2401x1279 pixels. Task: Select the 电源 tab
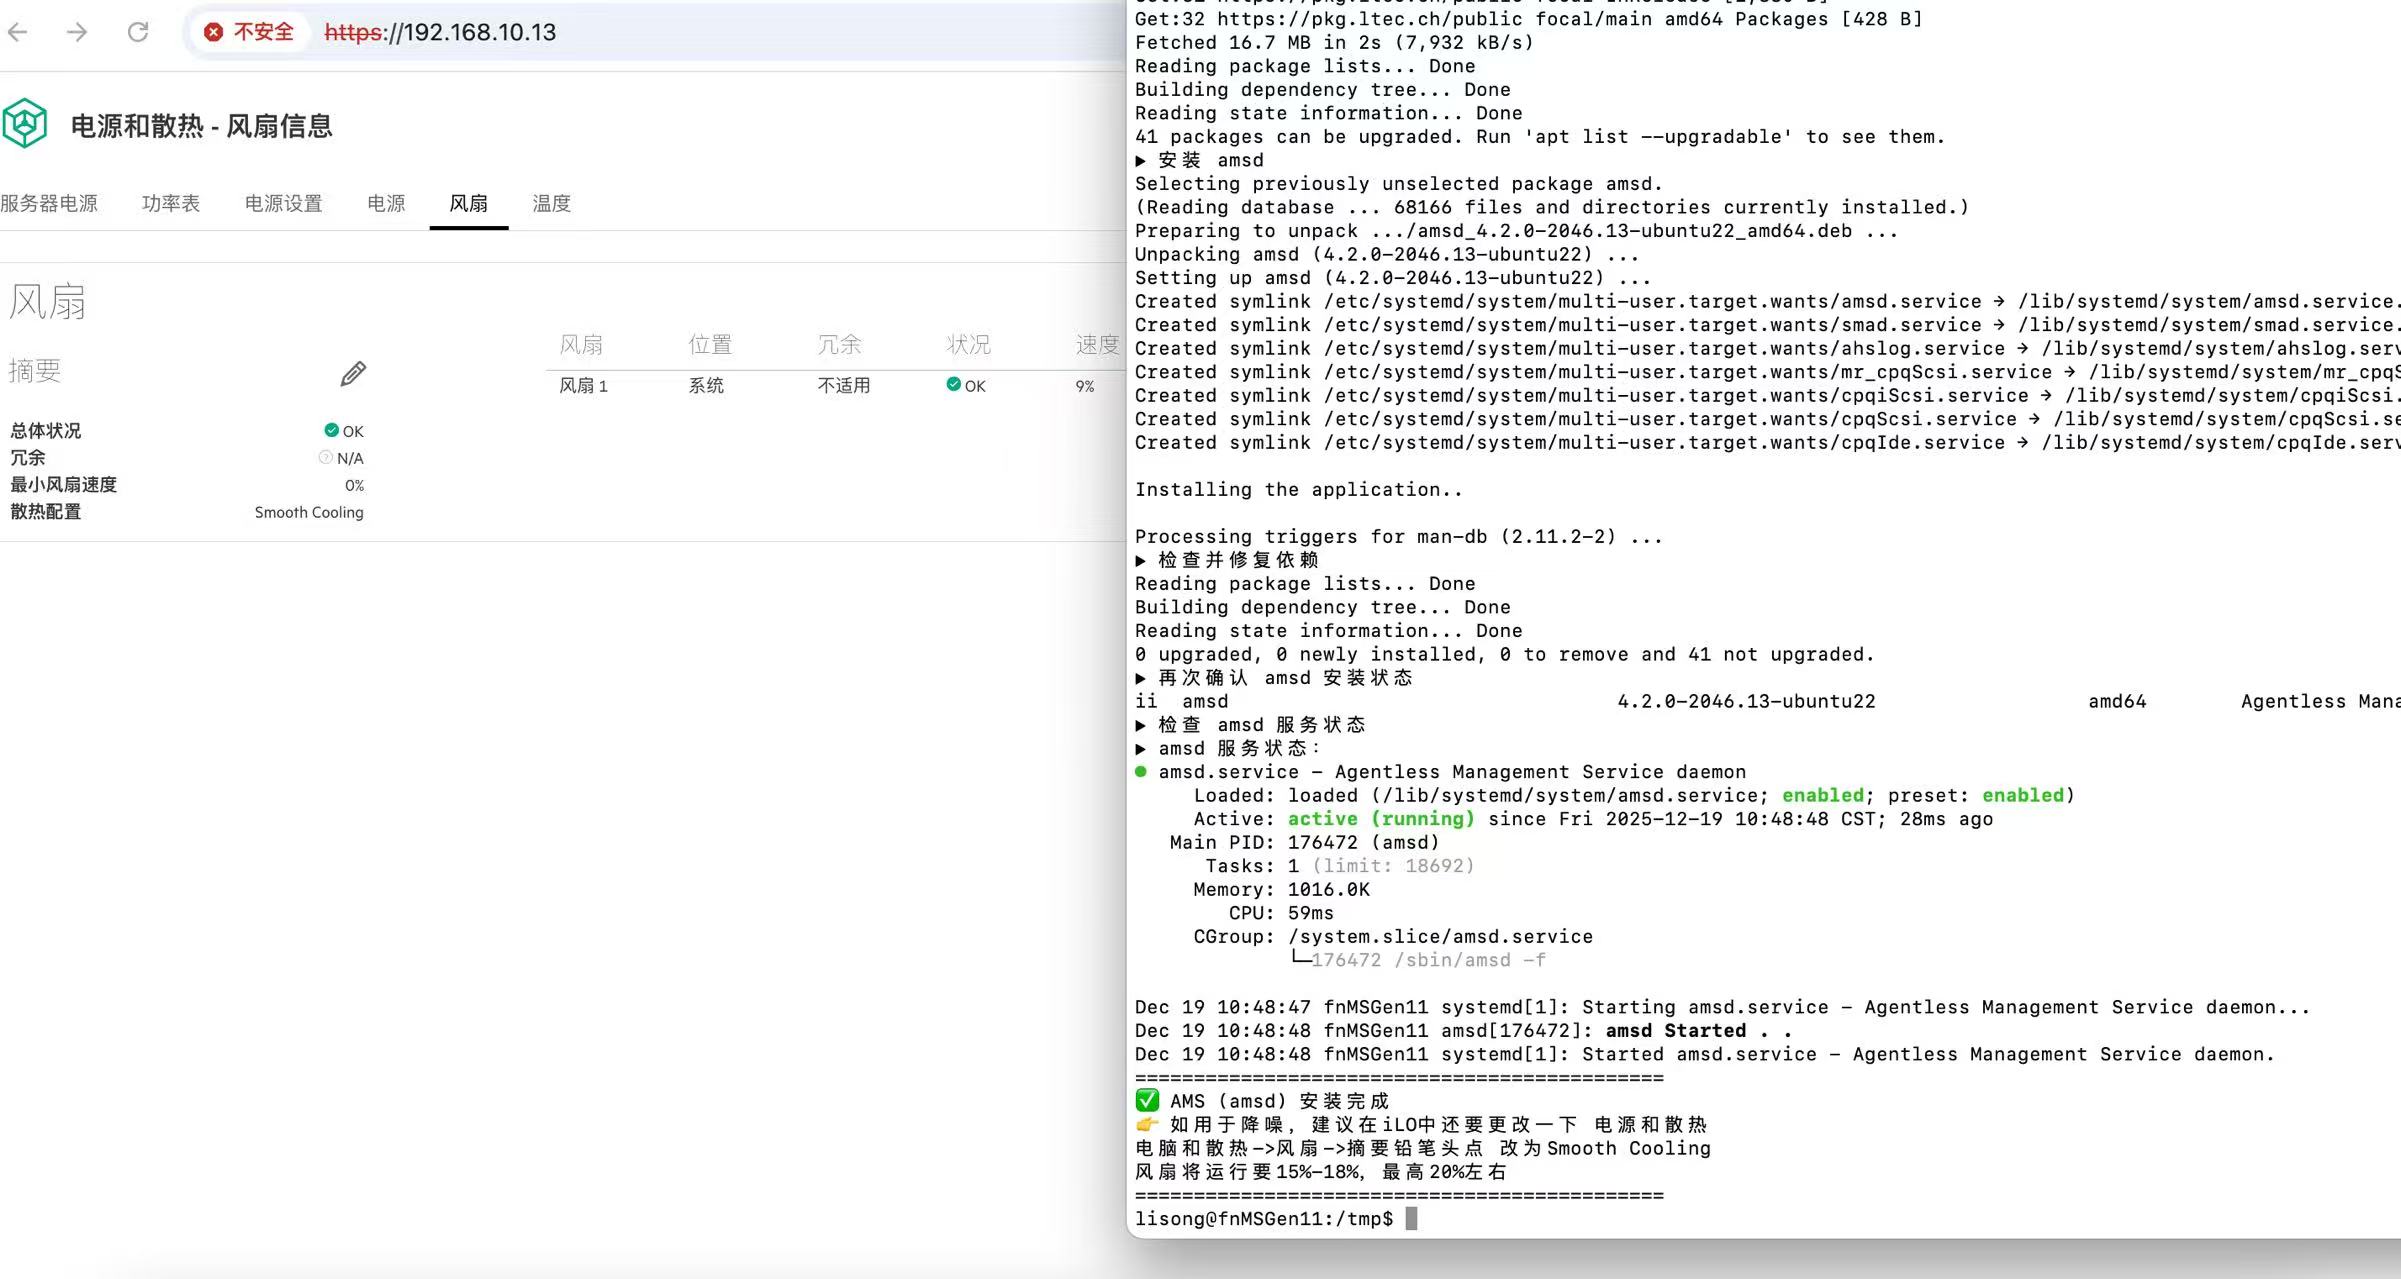coord(386,204)
